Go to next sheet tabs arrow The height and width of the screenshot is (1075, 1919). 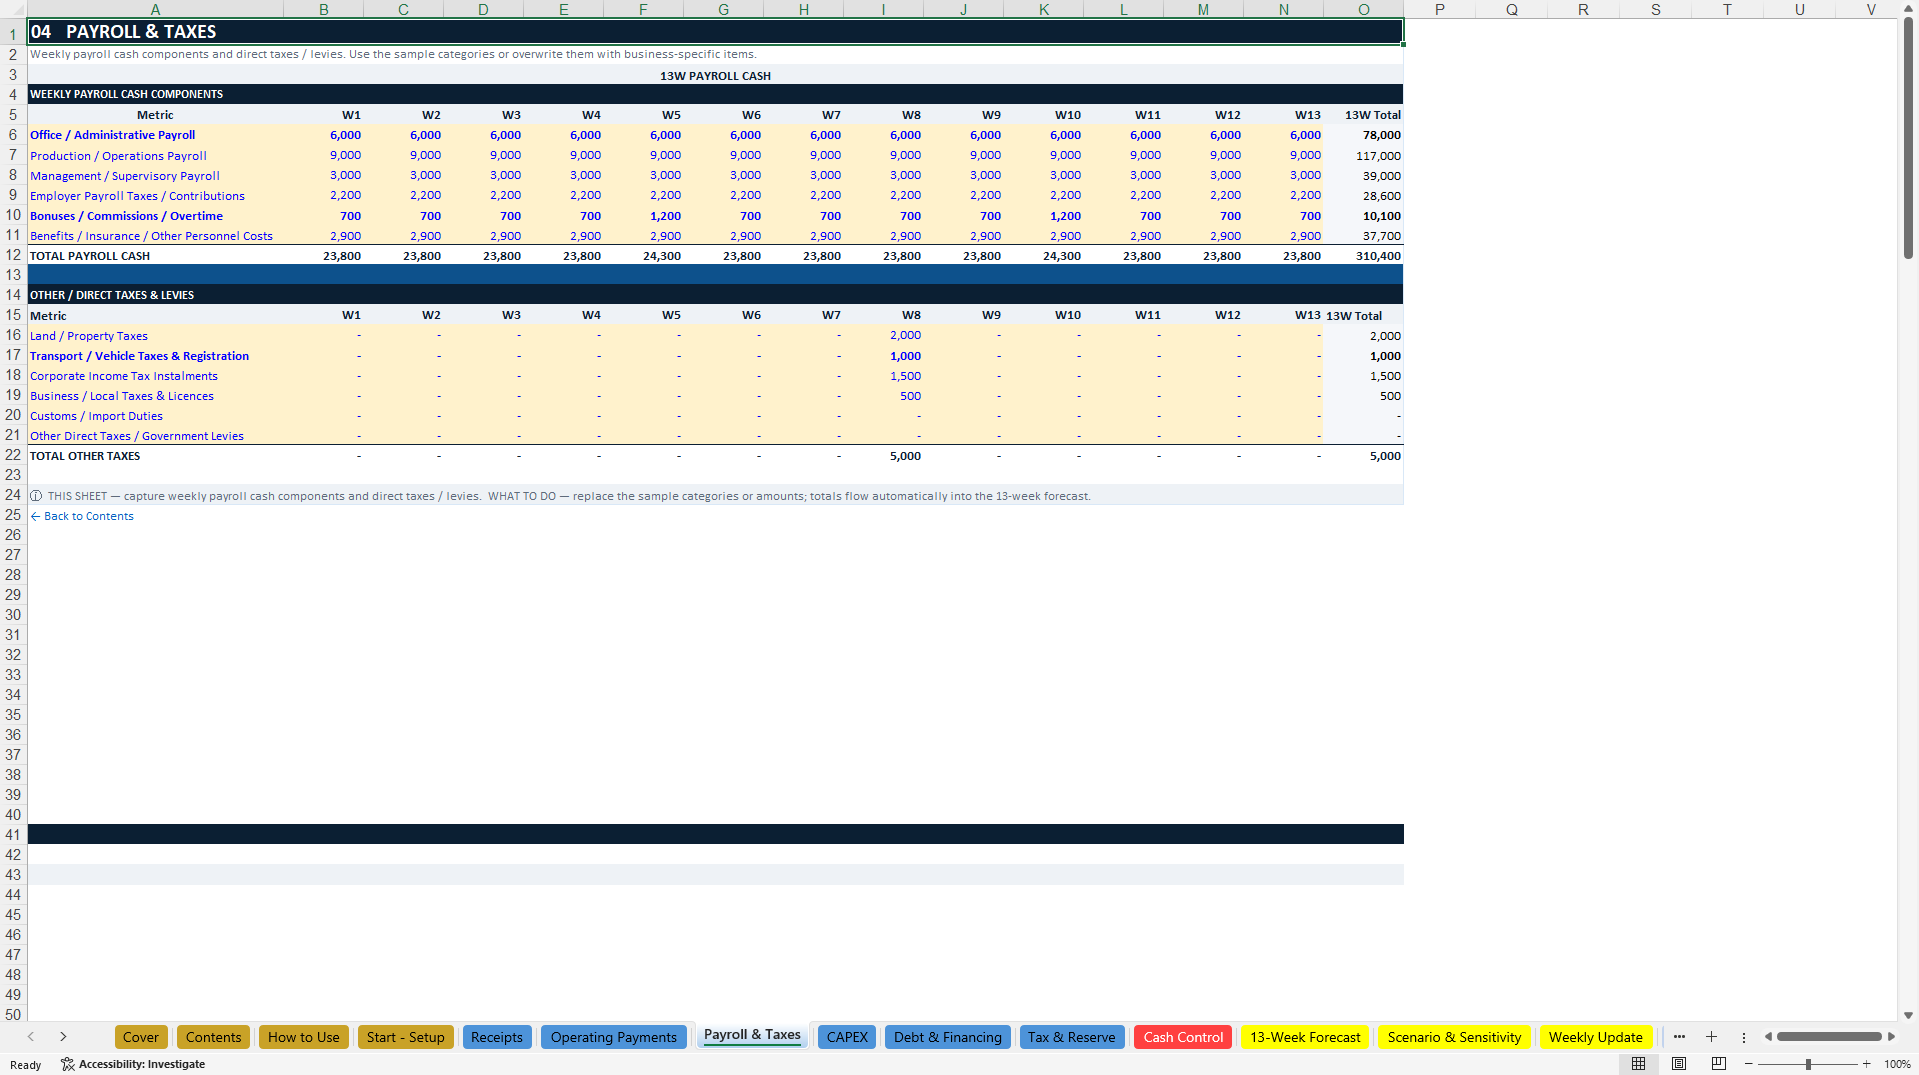click(x=63, y=1037)
